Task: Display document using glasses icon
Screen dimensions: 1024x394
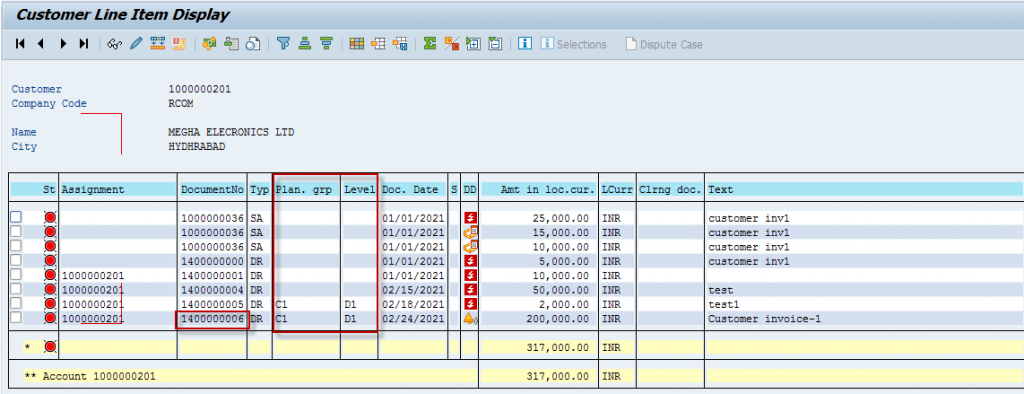Action: (x=115, y=44)
